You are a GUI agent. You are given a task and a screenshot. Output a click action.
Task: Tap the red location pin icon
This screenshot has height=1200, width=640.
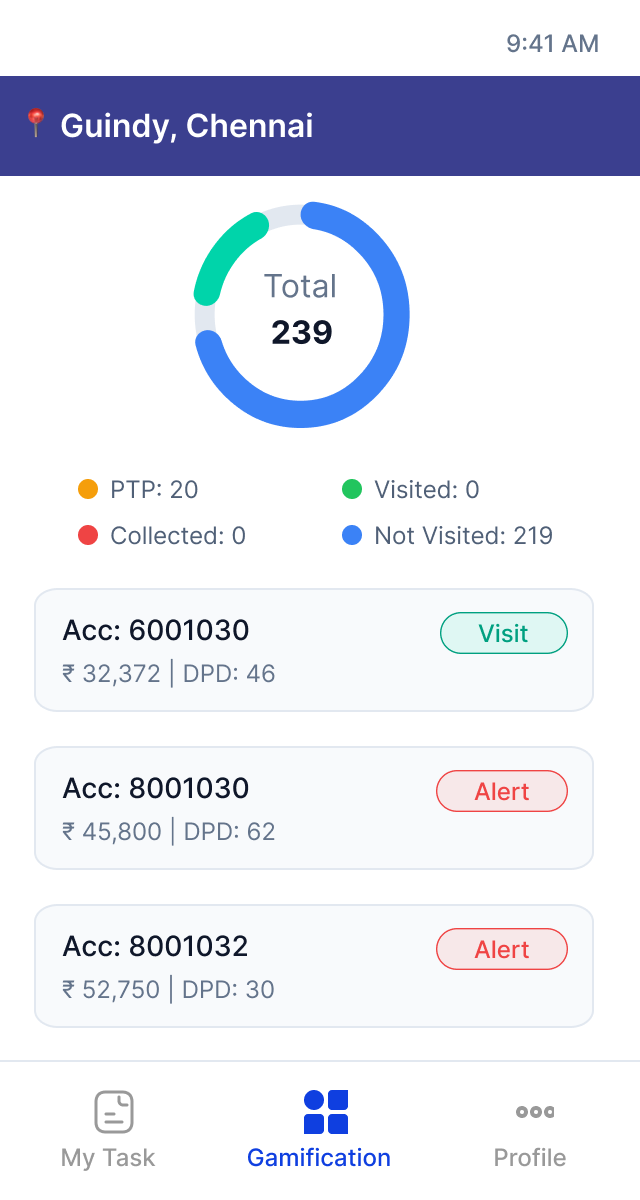(x=36, y=124)
